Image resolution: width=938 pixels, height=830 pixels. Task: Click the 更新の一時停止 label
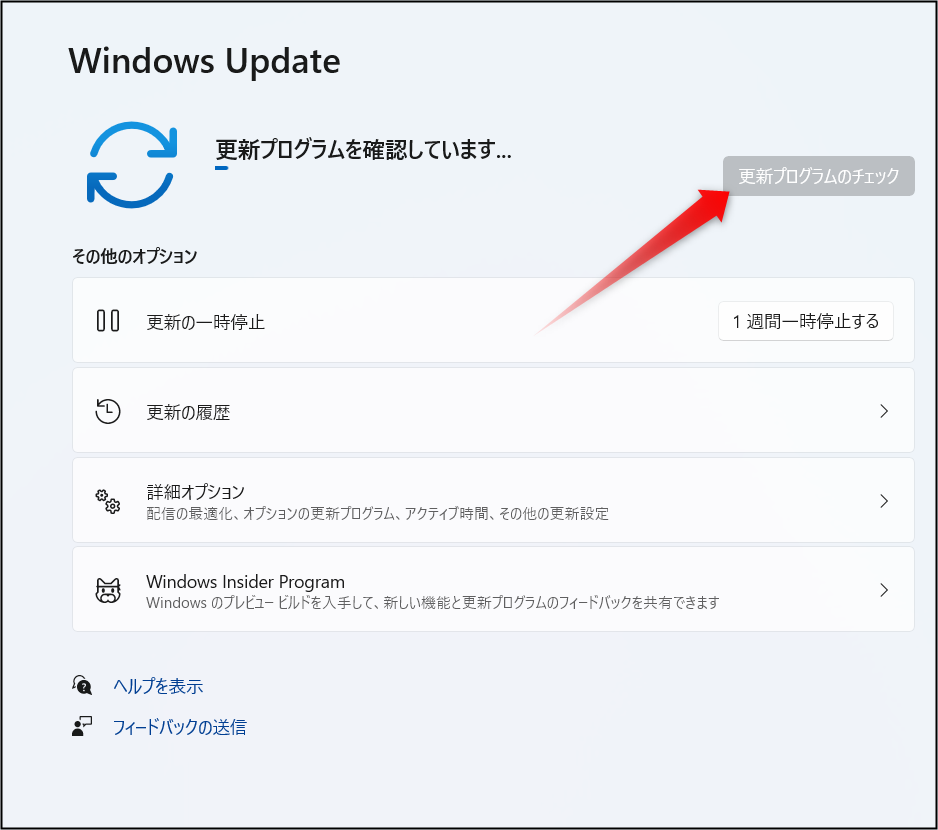pos(206,322)
